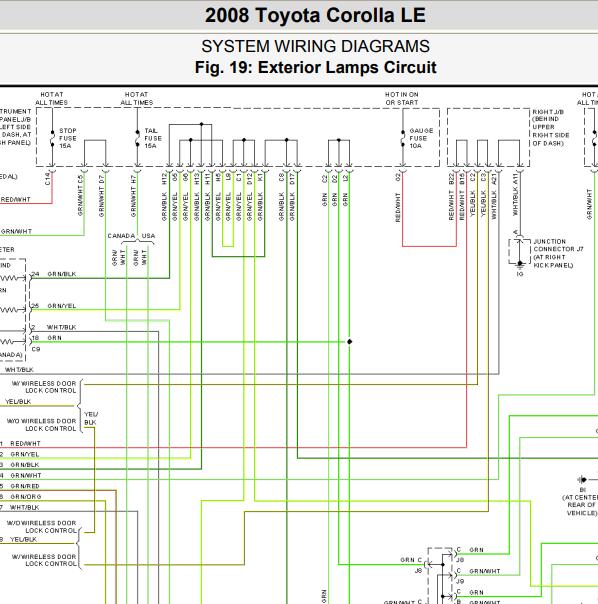598x604 pixels.
Task: Click the '1 RED/WHT' terminal label
Action: click(20, 444)
